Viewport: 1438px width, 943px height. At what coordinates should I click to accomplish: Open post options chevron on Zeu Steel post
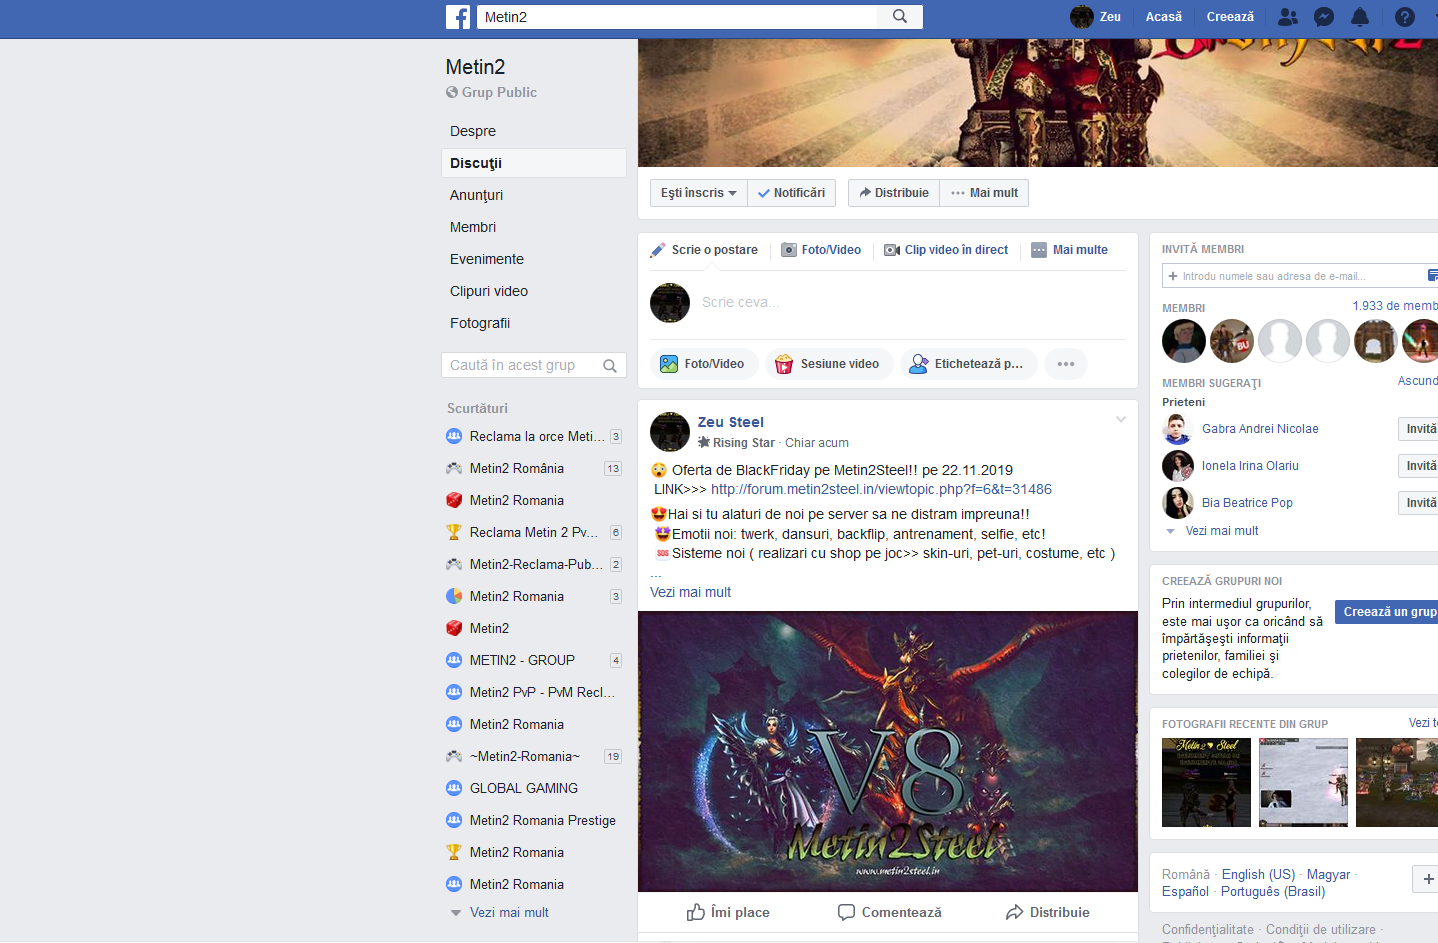[x=1121, y=419]
